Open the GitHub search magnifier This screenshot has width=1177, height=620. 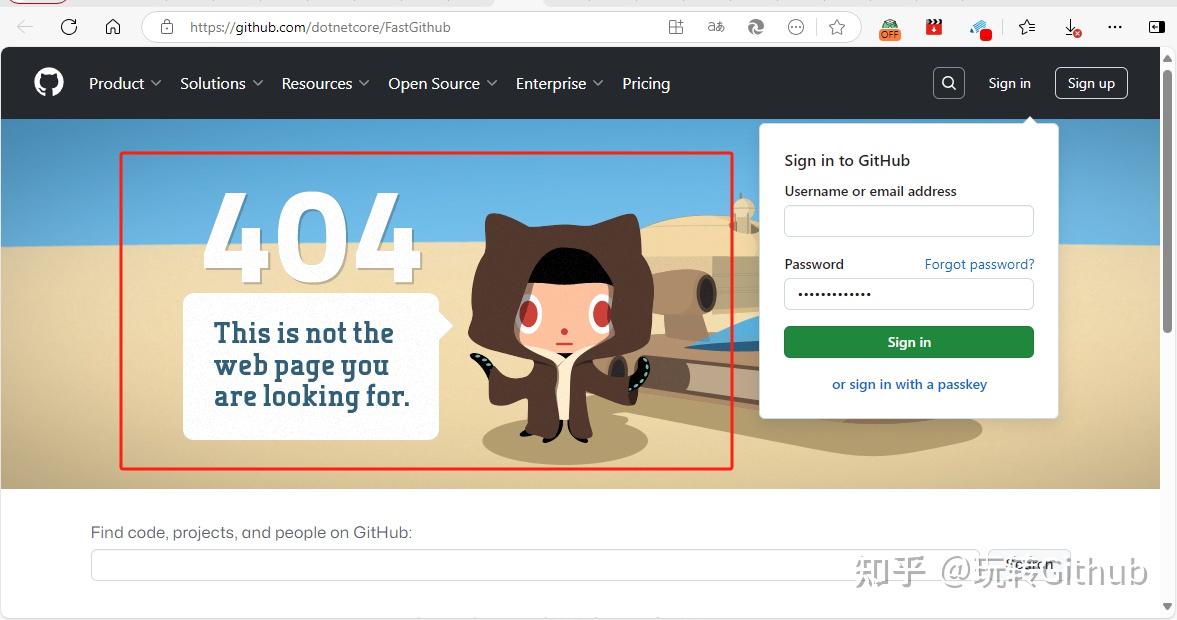948,83
